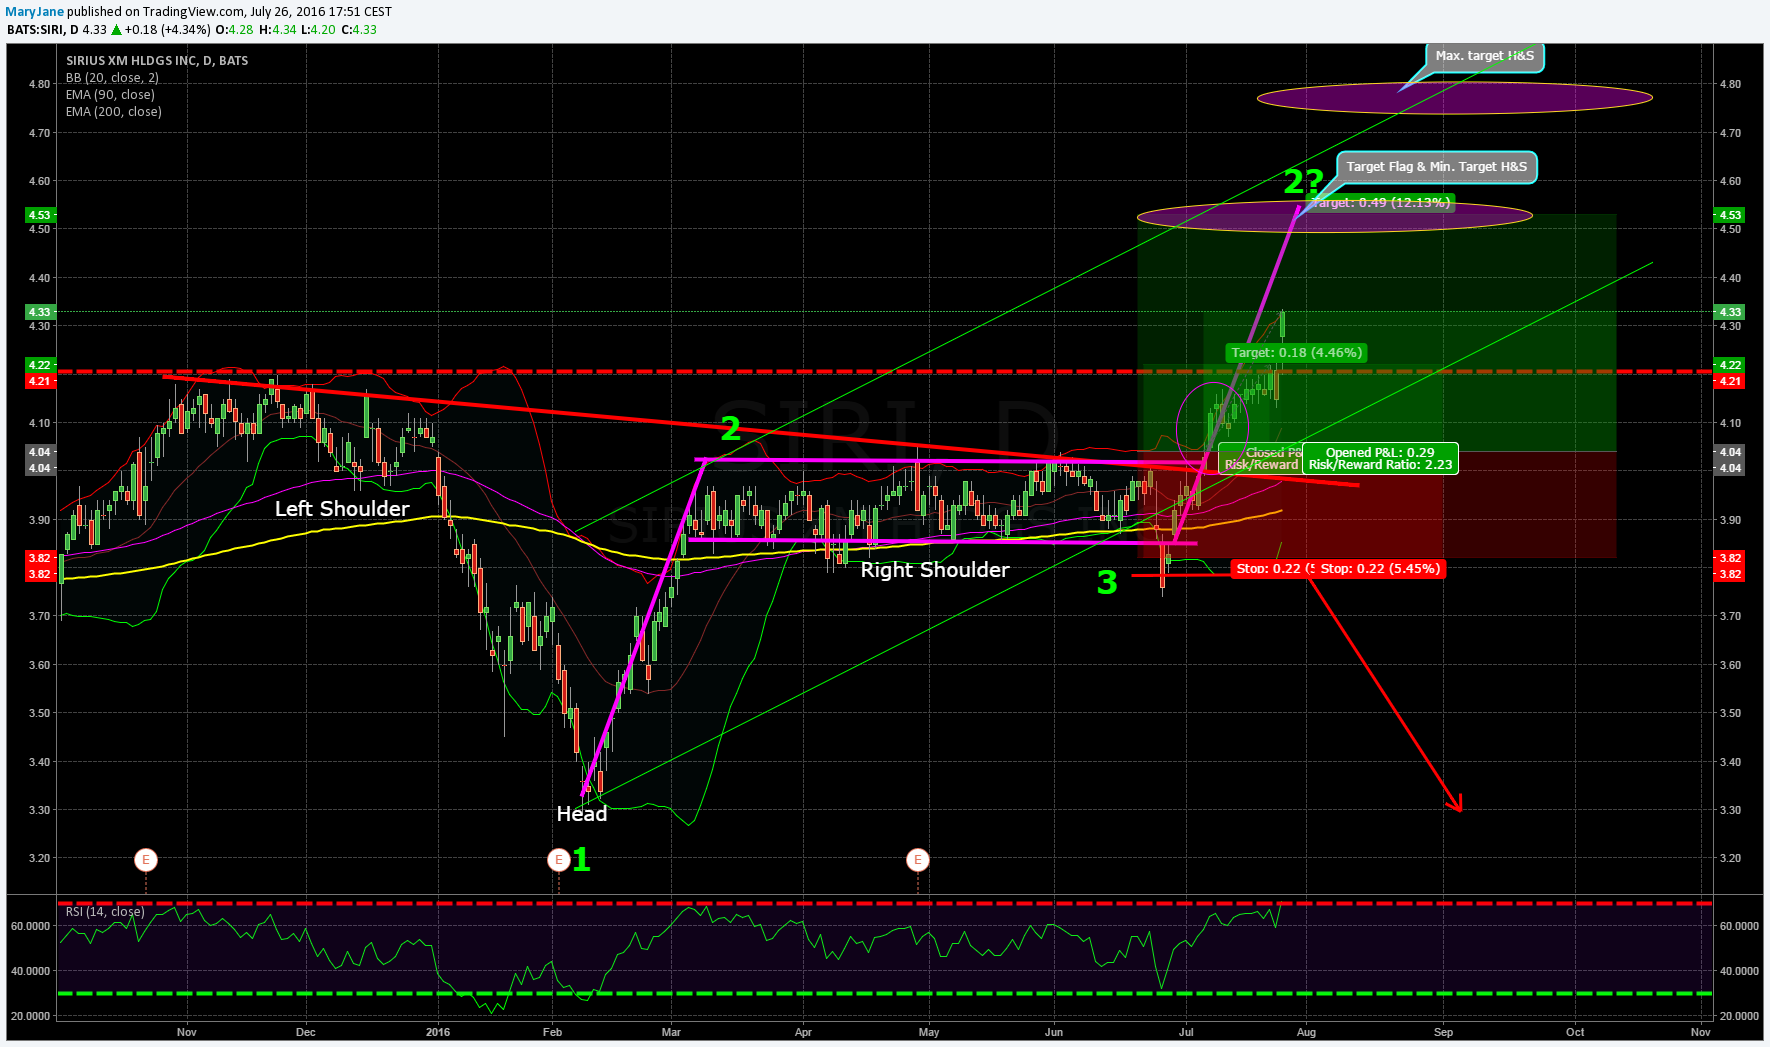Screen dimensions: 1770x1047
Task: Click the Opened P&L: 0.29 box
Action: tap(1380, 459)
